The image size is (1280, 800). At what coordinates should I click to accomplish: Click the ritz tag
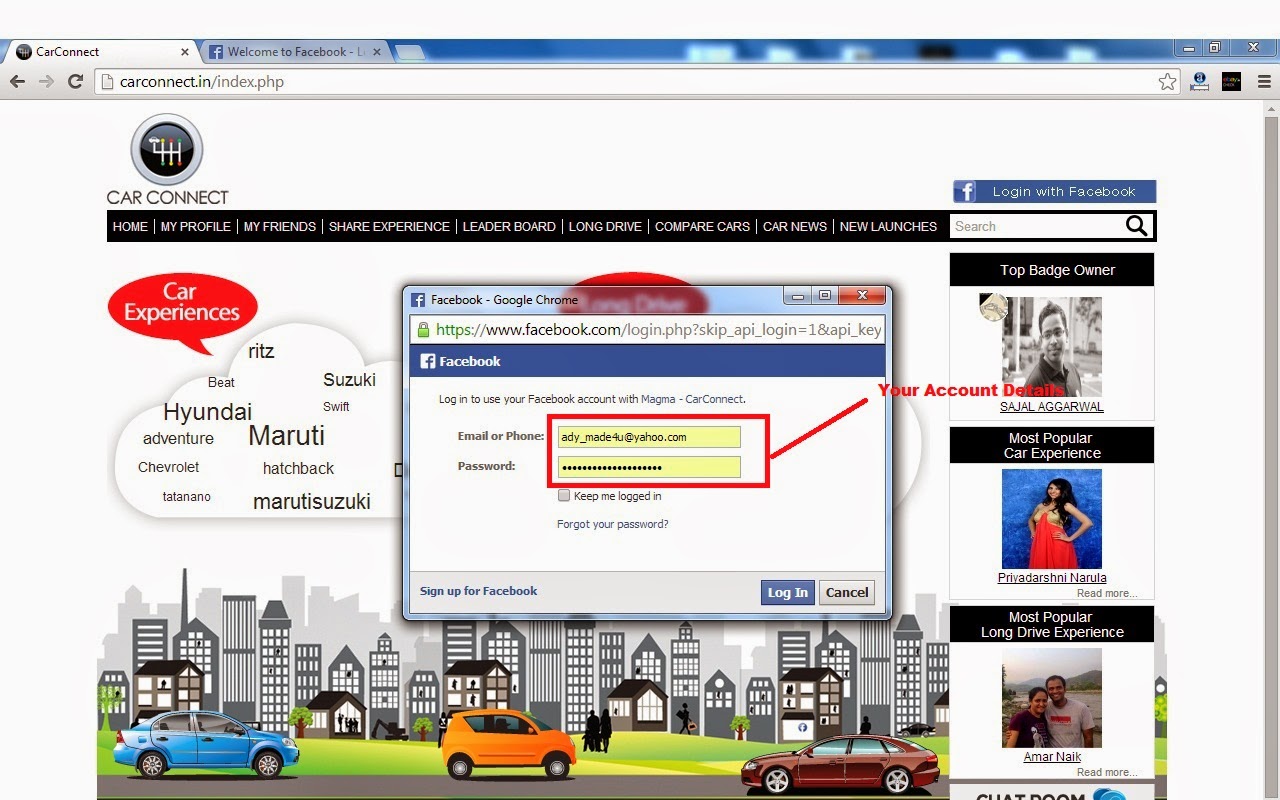[x=261, y=351]
